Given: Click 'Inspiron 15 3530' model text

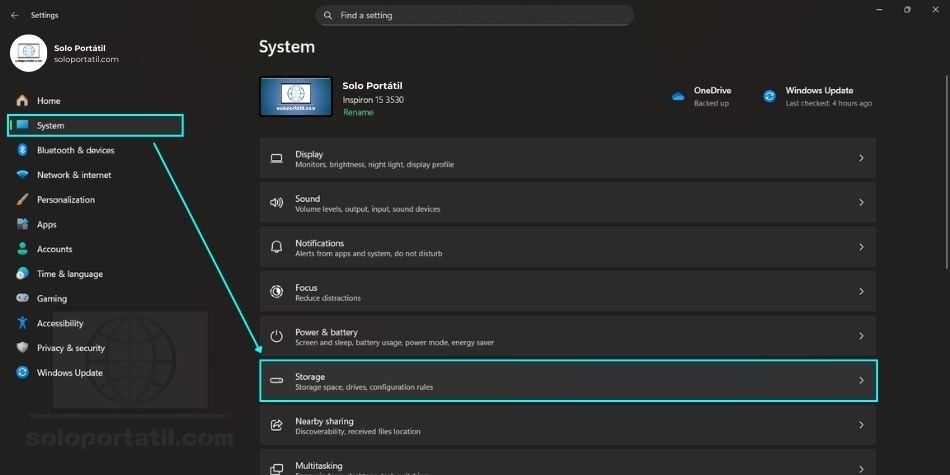Looking at the screenshot, I should click(373, 100).
